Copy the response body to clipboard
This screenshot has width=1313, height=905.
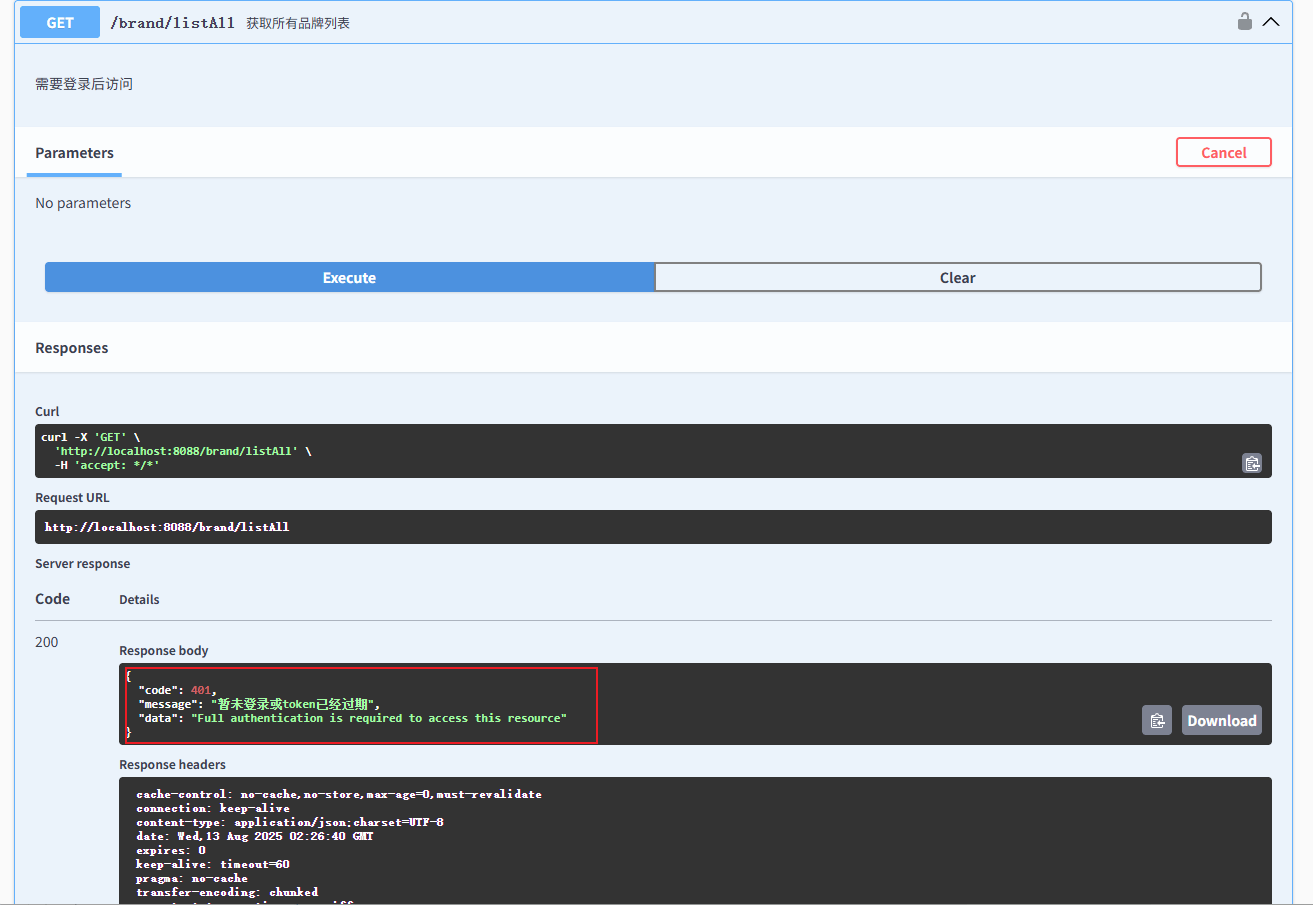1157,720
